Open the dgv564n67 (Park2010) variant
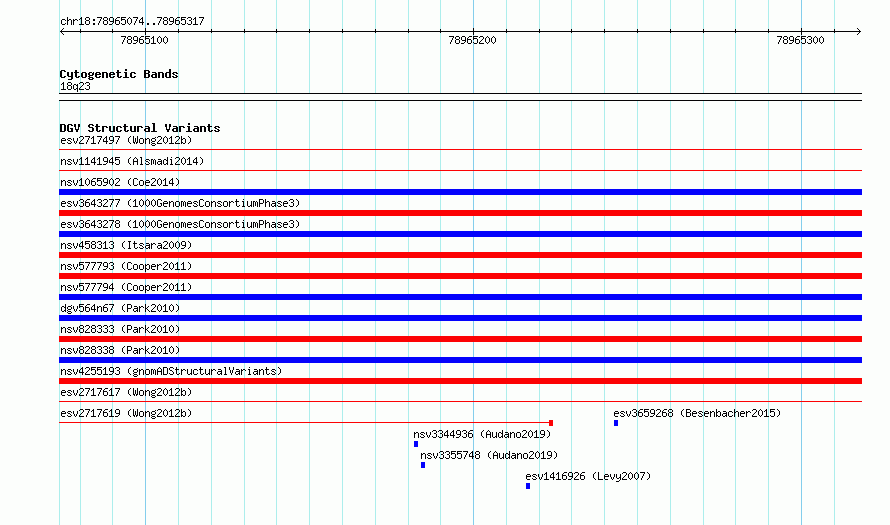The image size is (890, 525). tap(120, 308)
